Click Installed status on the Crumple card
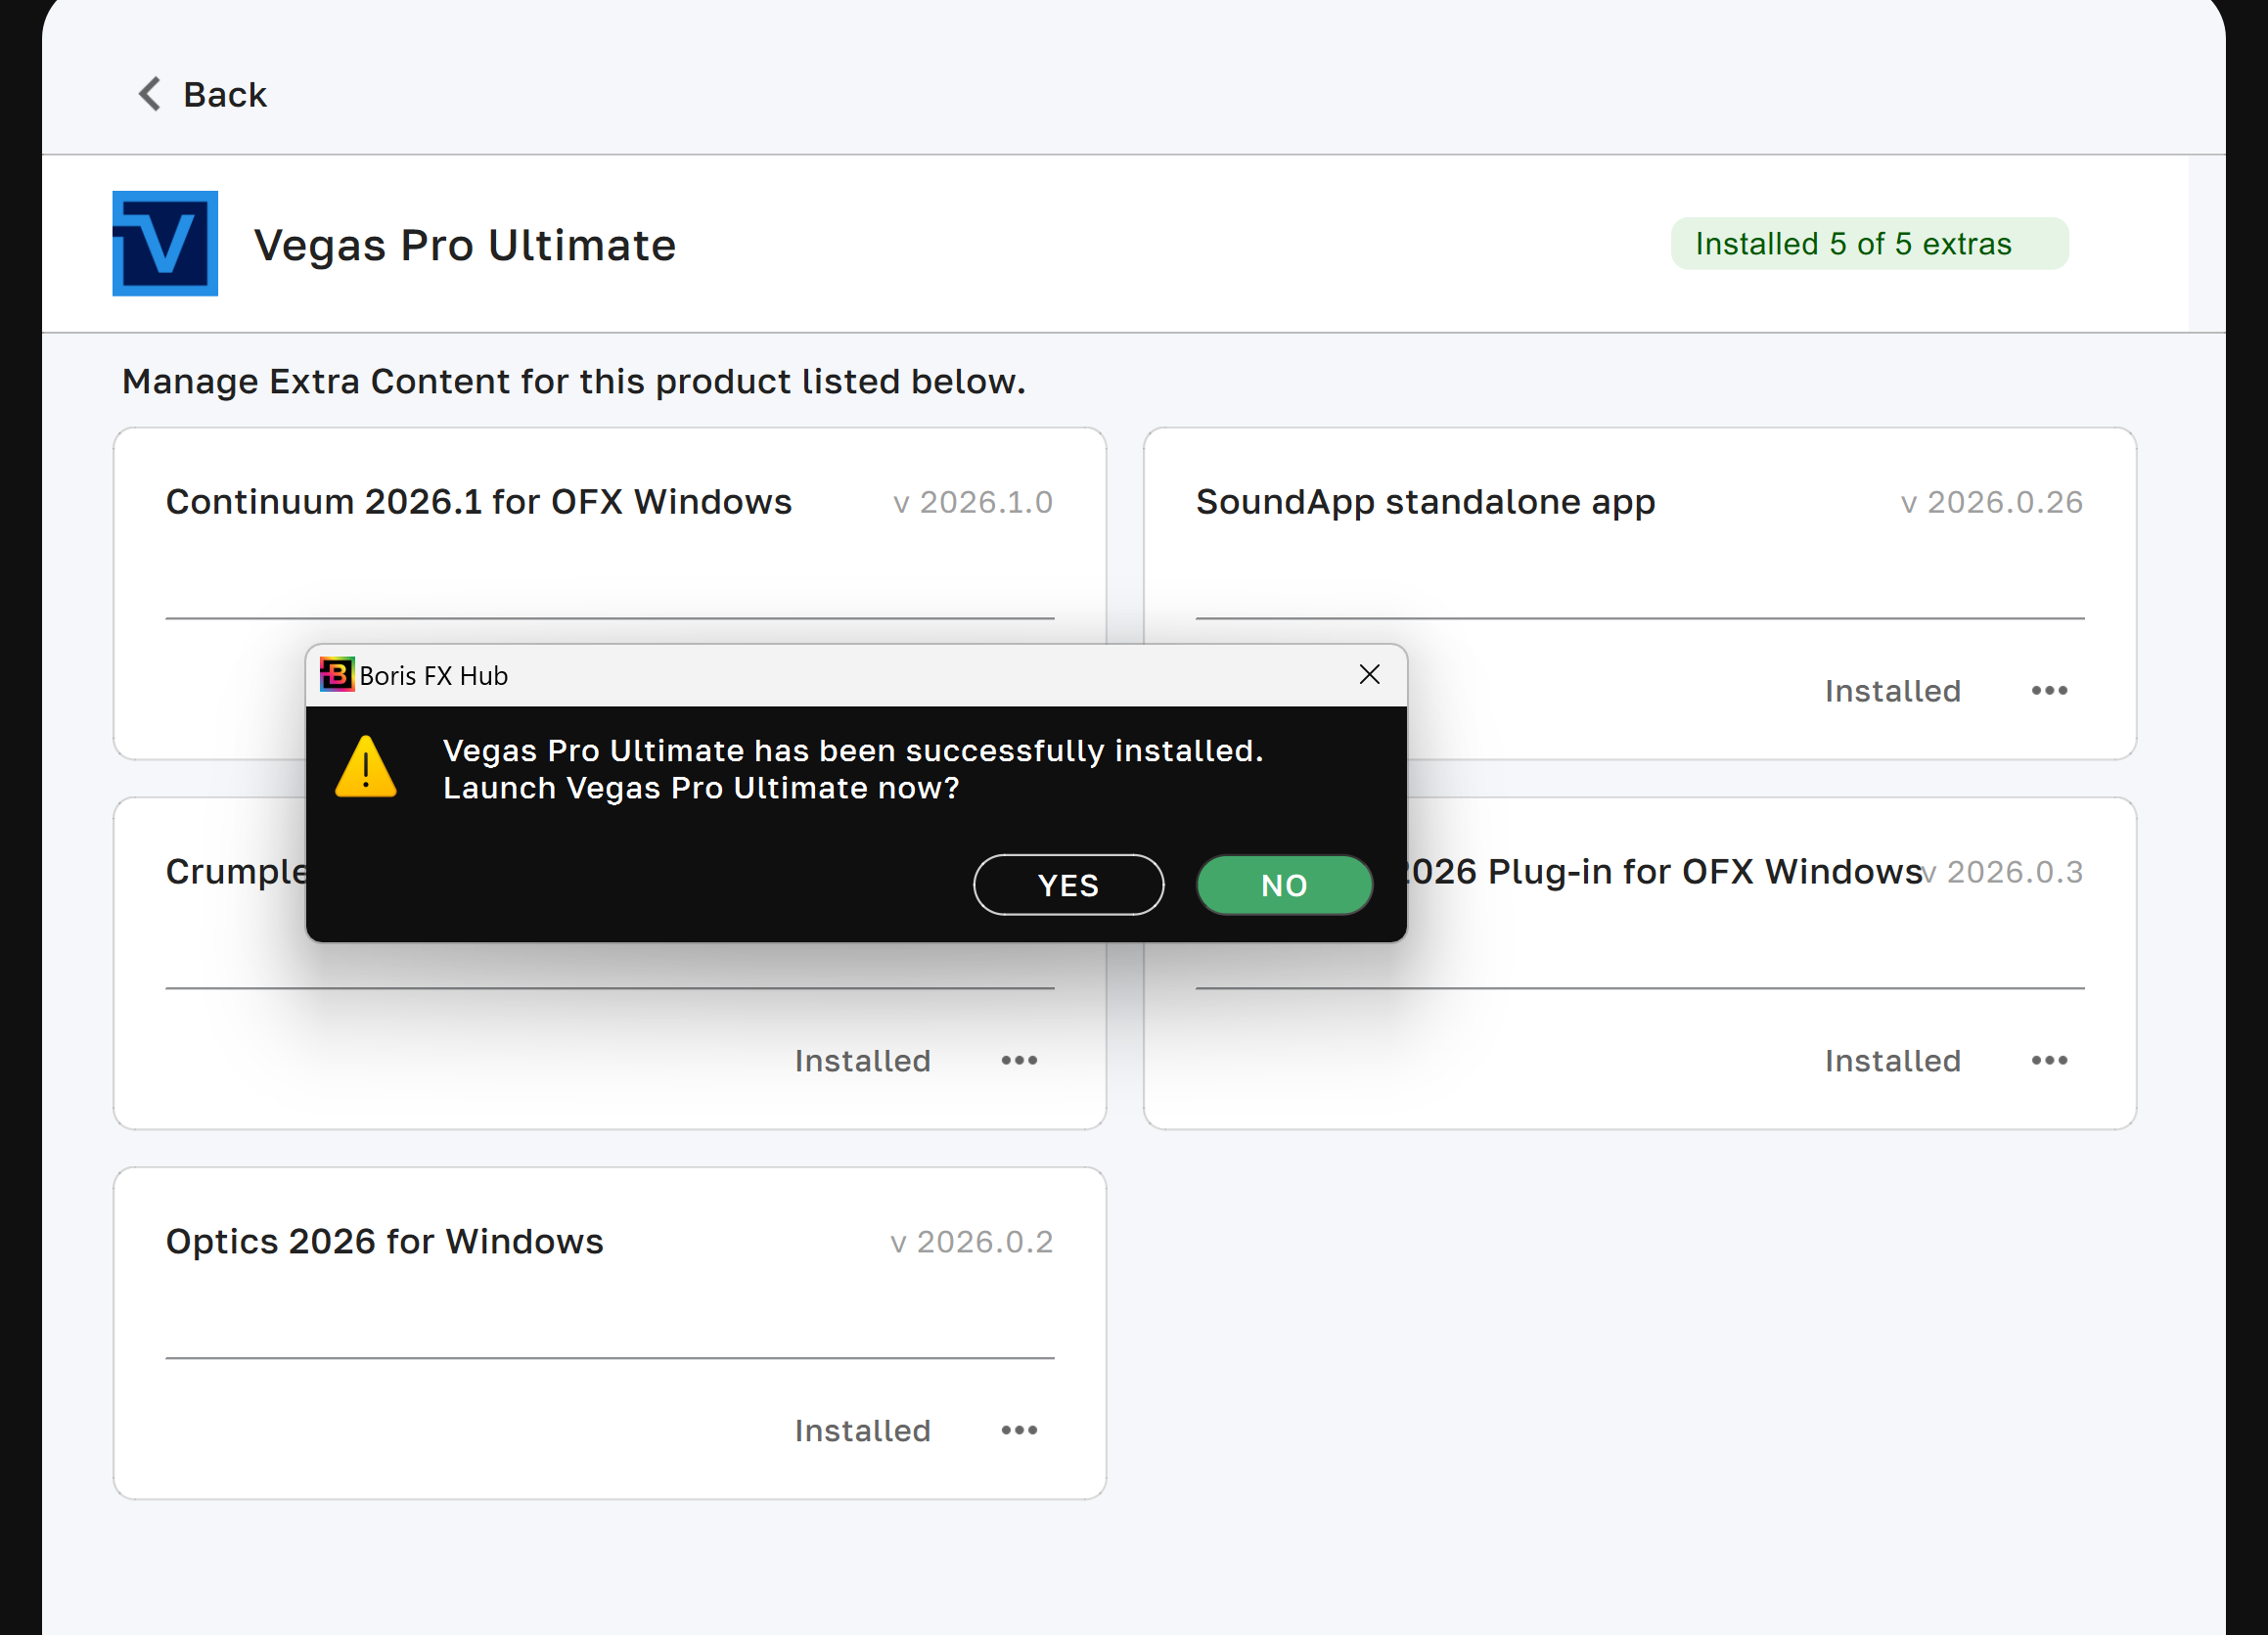The image size is (2268, 1635). pos(862,1061)
